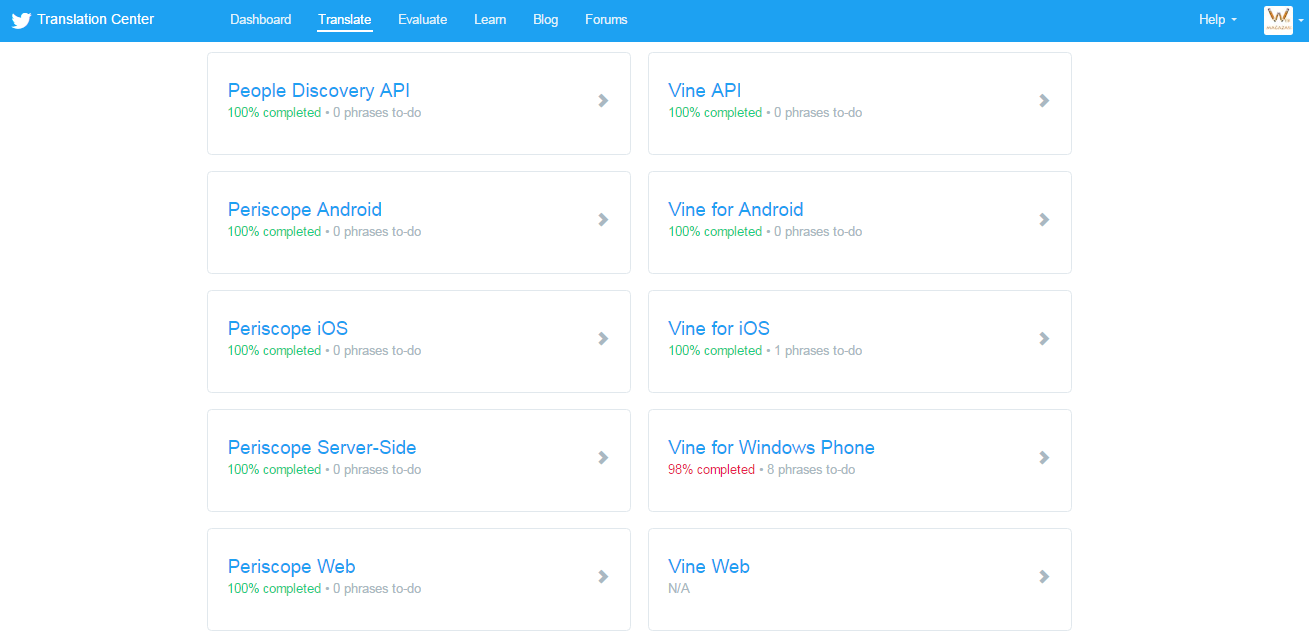This screenshot has width=1309, height=635.
Task: Go to the Dashboard tab
Action: coord(261,20)
